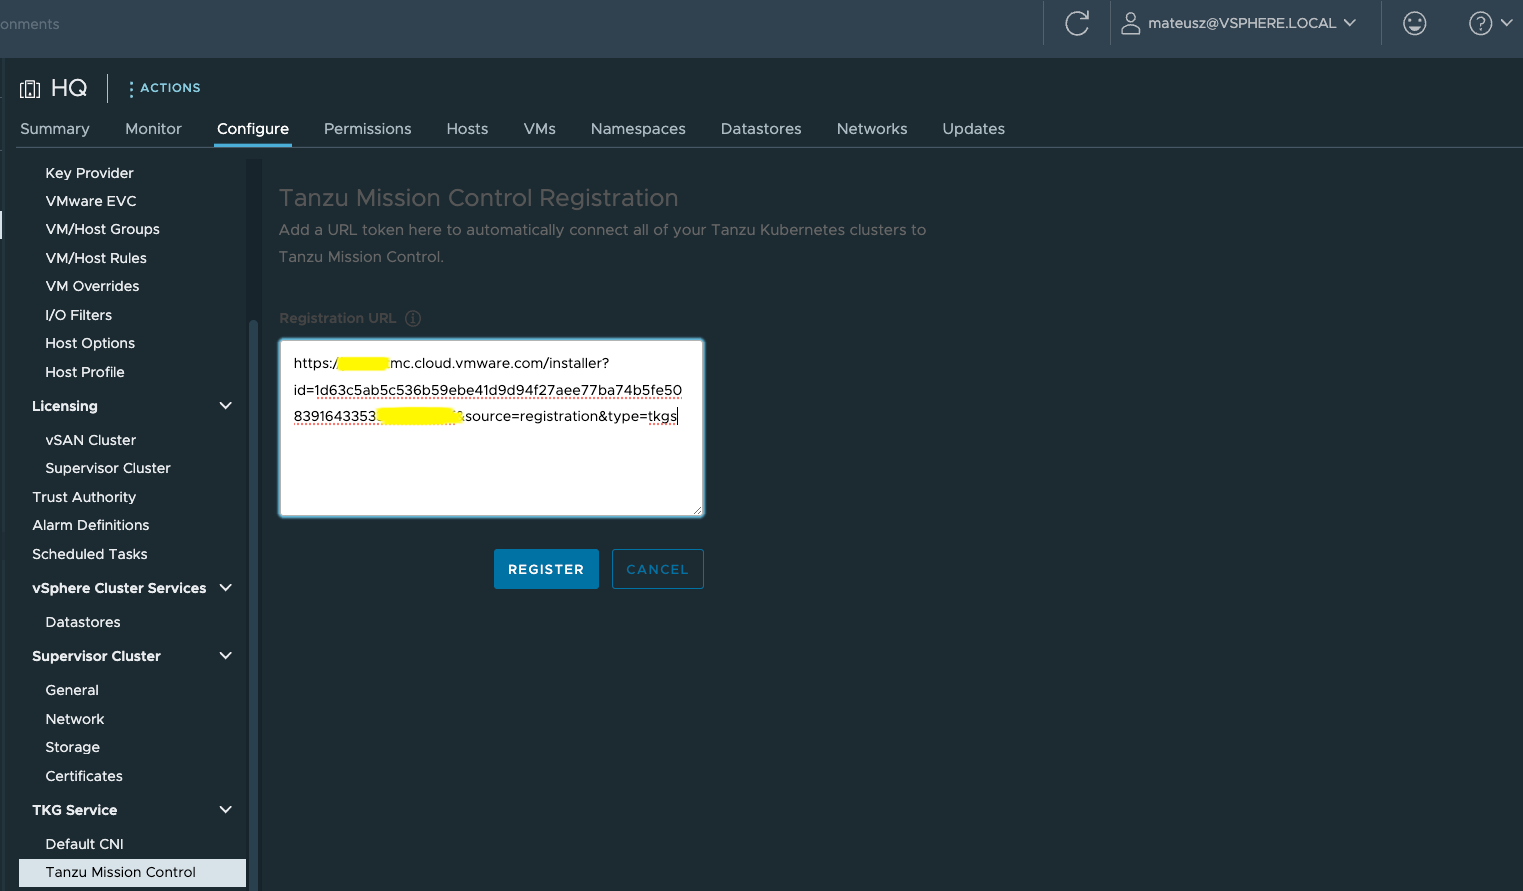1523x891 pixels.
Task: Select Default CNI in the sidebar
Action: tap(84, 843)
